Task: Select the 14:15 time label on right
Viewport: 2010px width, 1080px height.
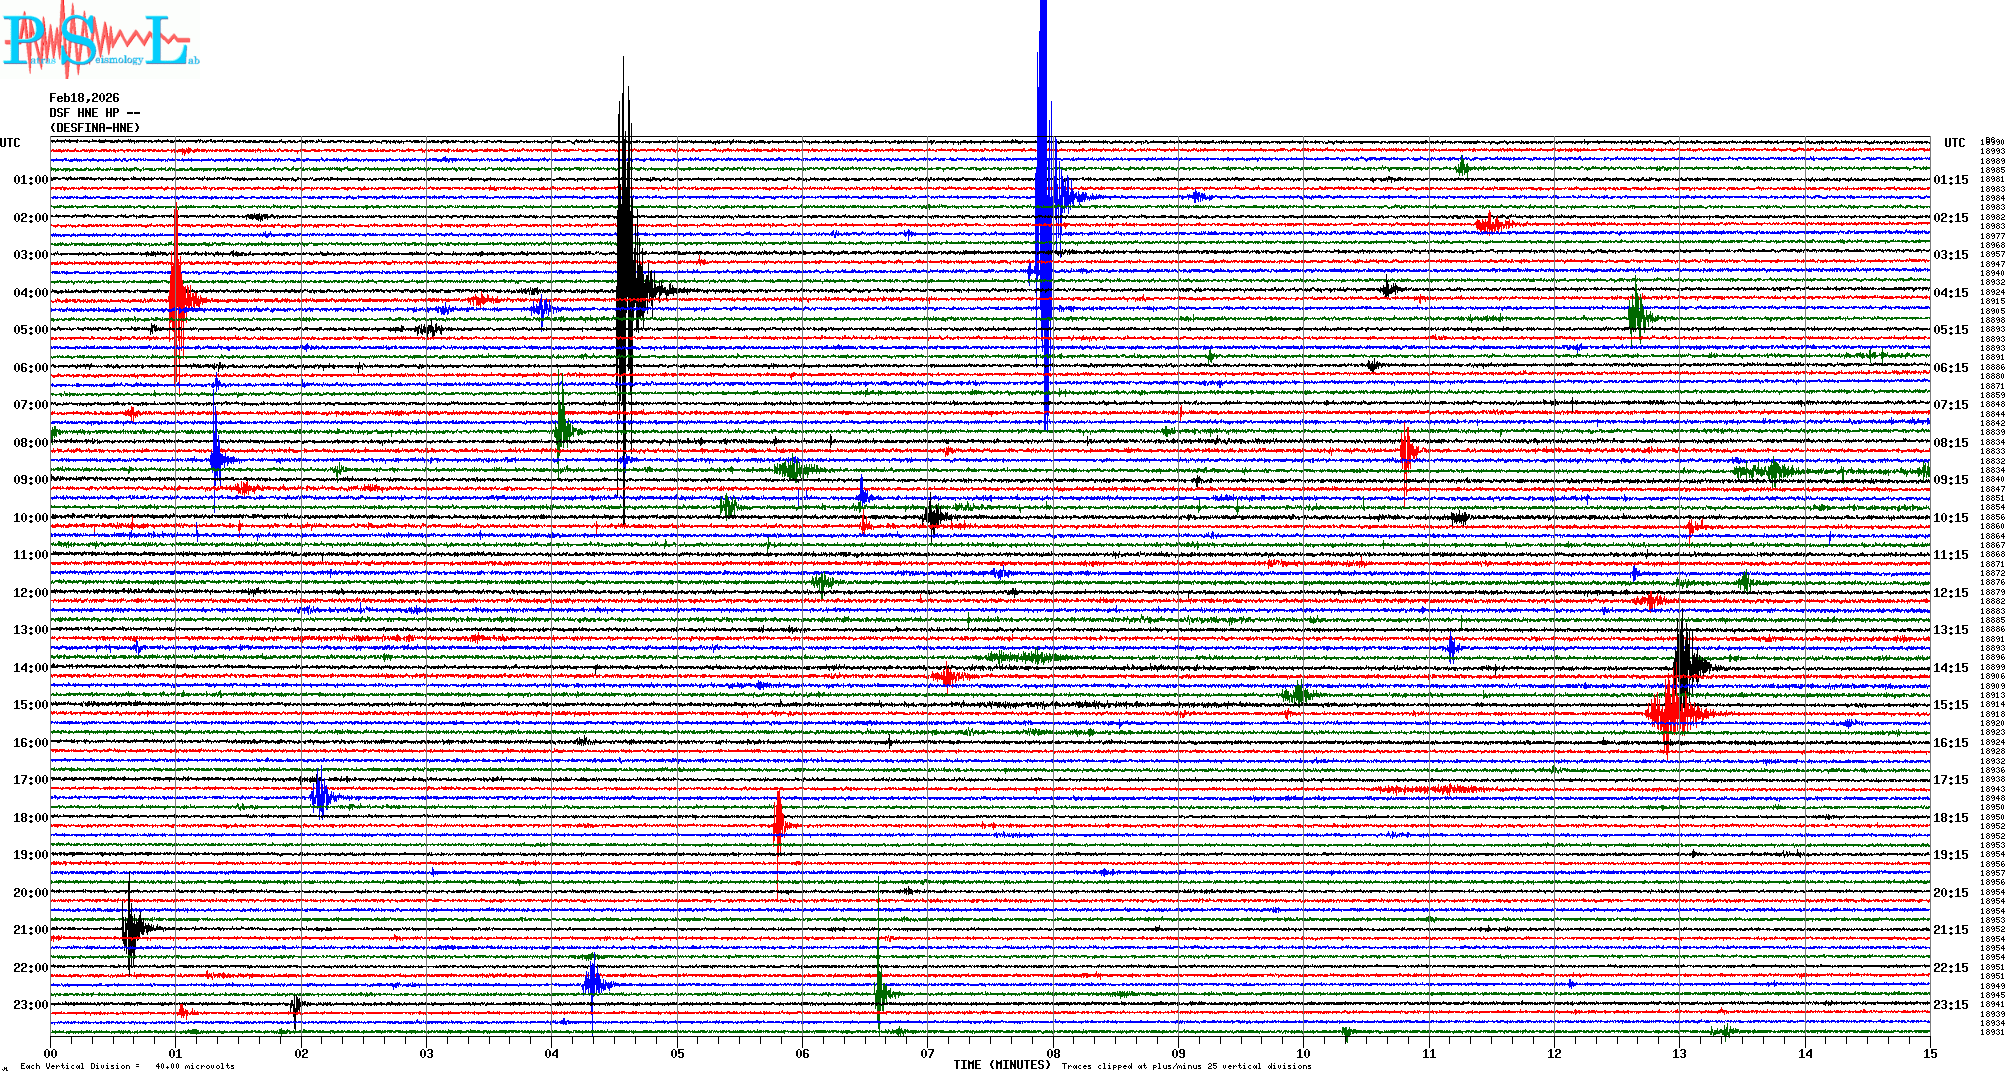Action: tap(1950, 668)
